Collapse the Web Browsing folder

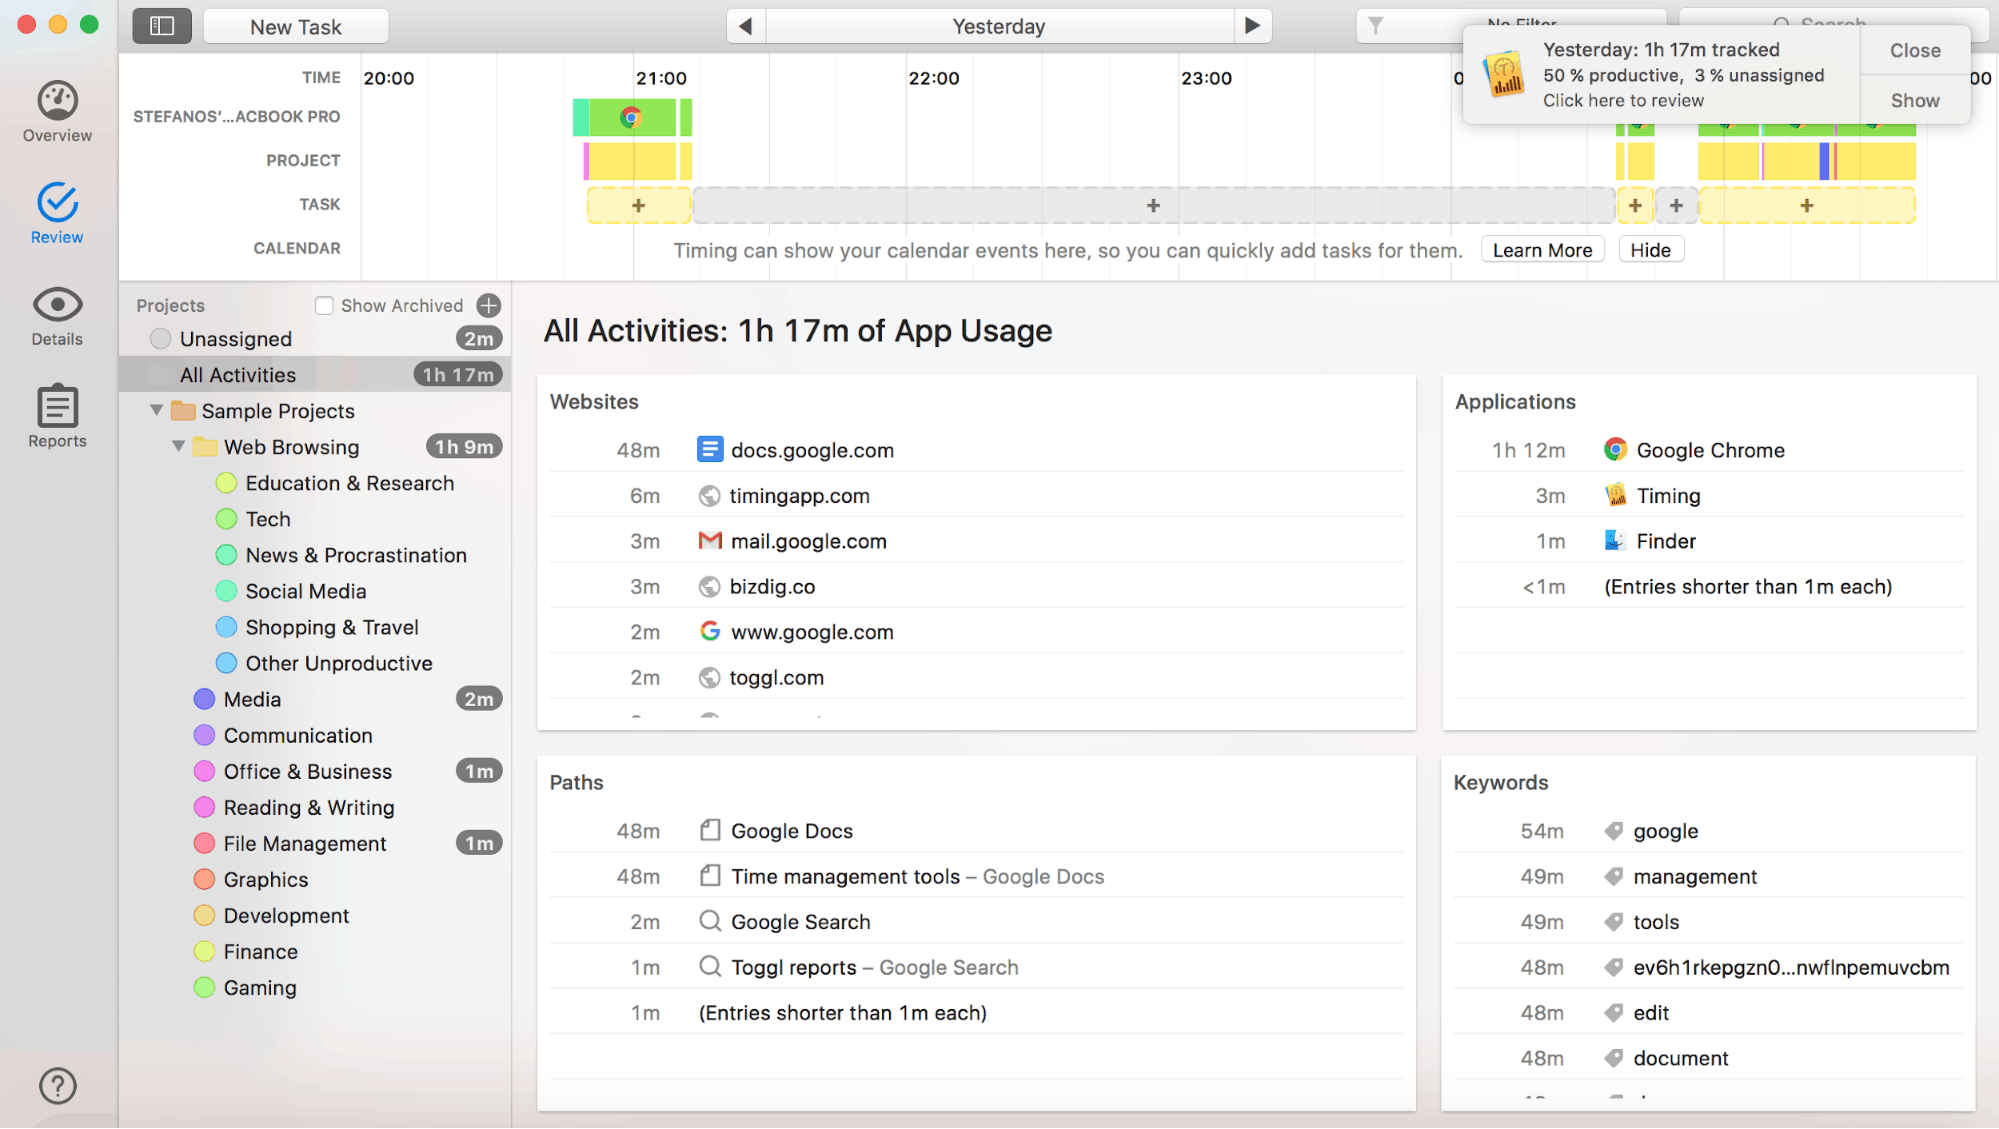[x=178, y=446]
